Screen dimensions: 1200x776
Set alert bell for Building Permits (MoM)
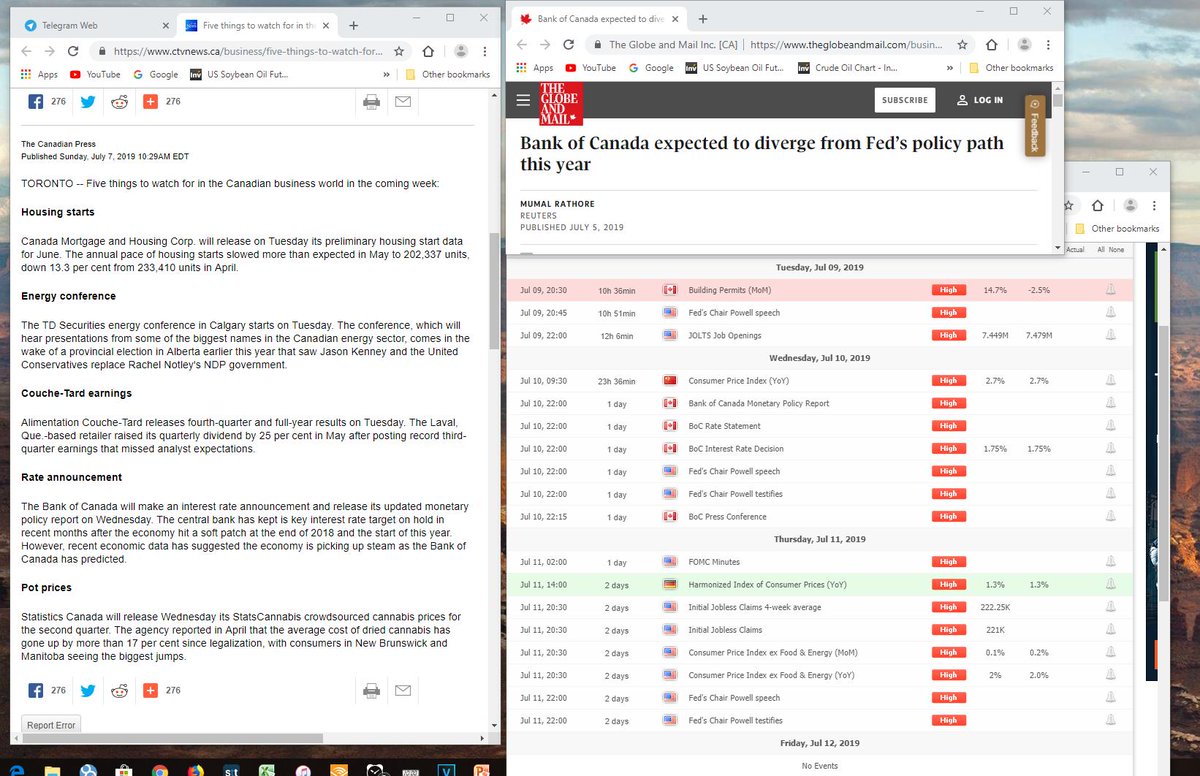coord(1110,290)
